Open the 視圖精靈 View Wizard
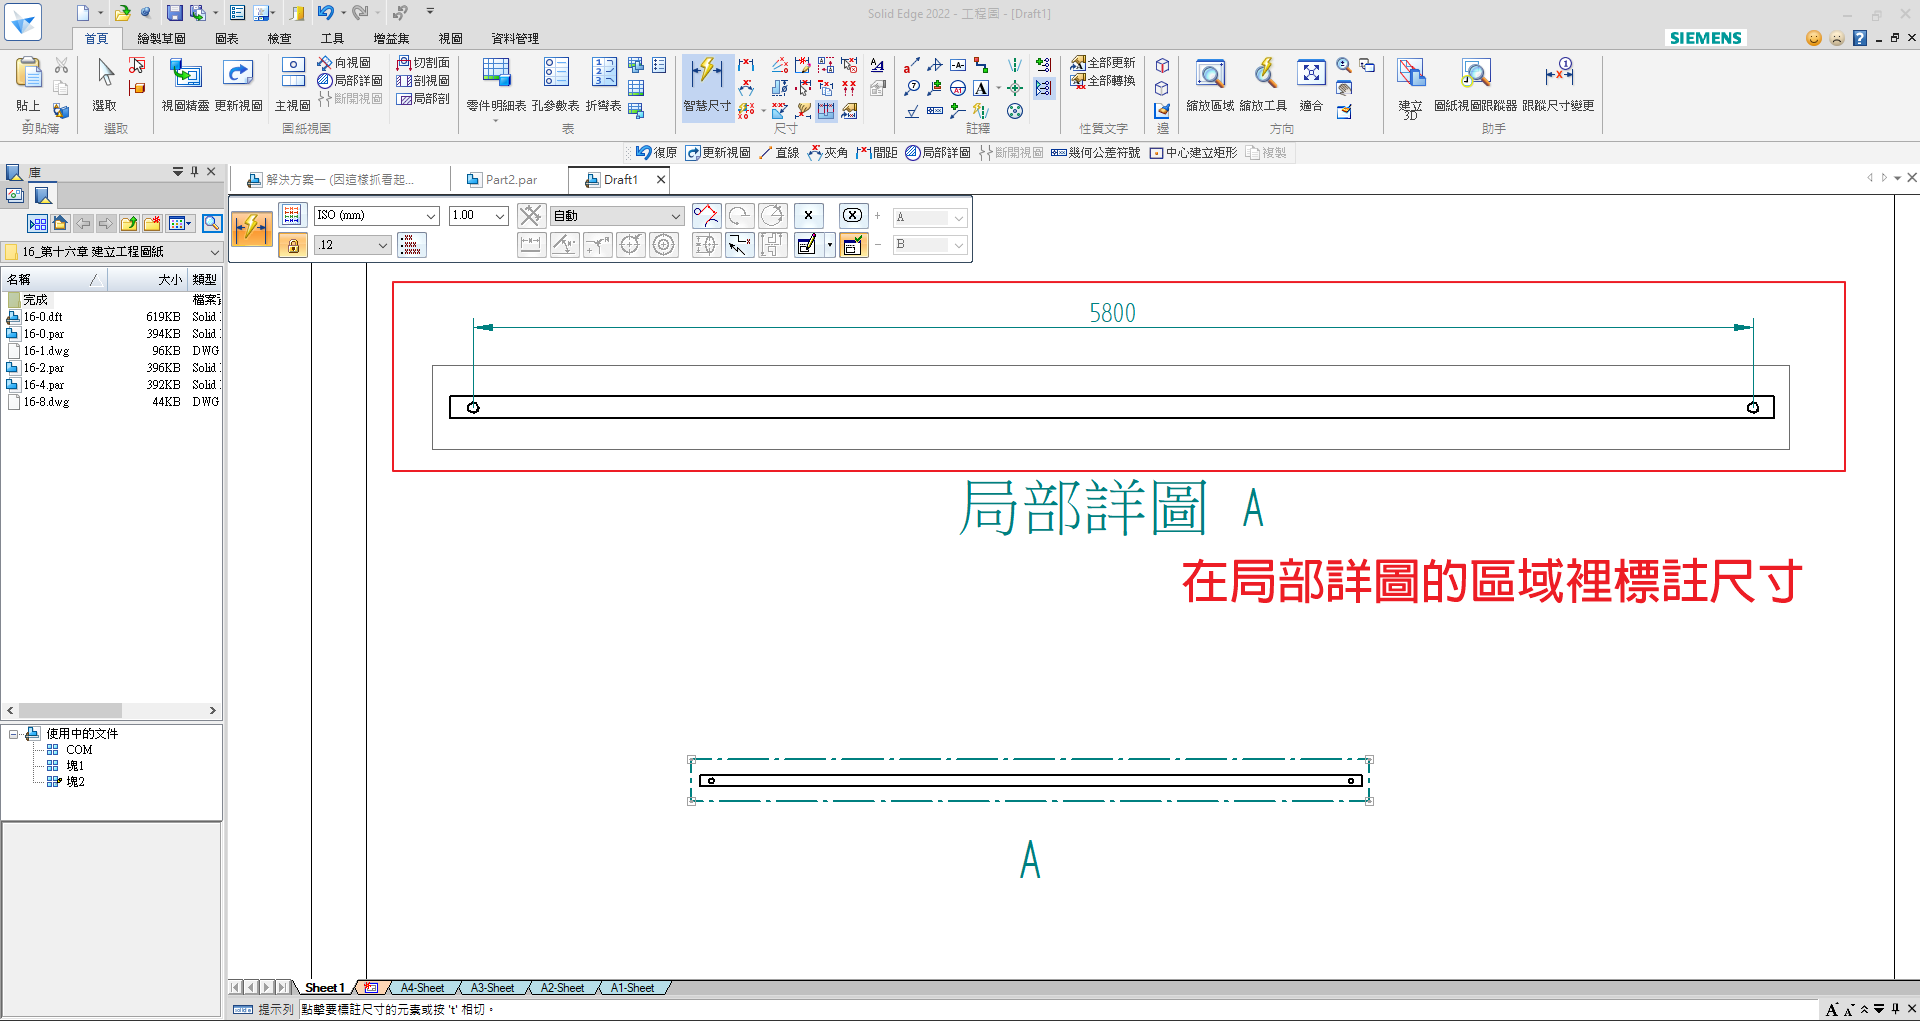The image size is (1920, 1021). coord(186,85)
